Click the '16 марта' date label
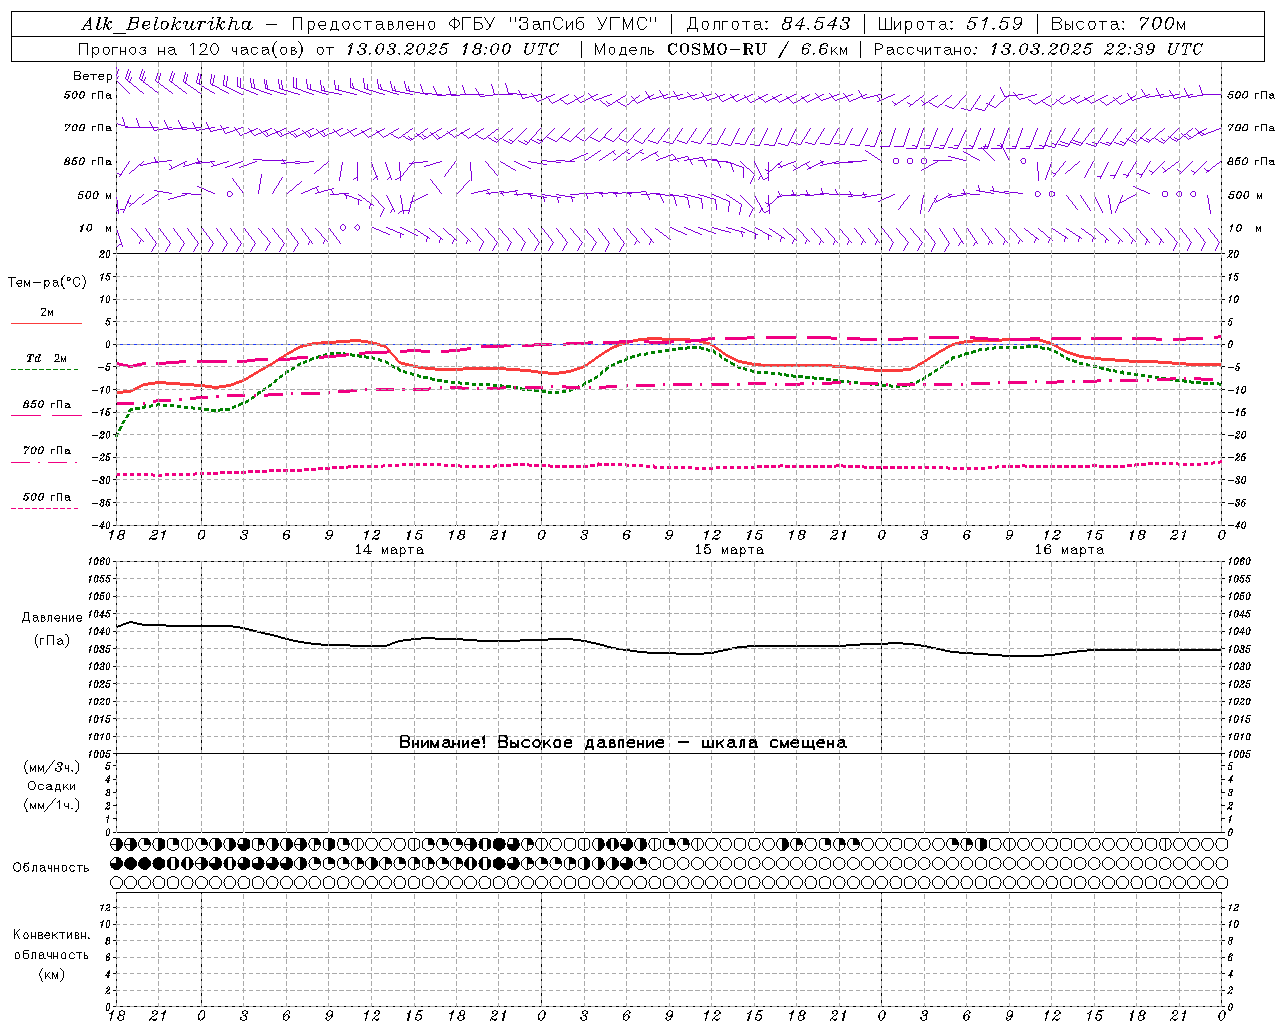This screenshot has width=1280, height=1024. pos(1069,550)
